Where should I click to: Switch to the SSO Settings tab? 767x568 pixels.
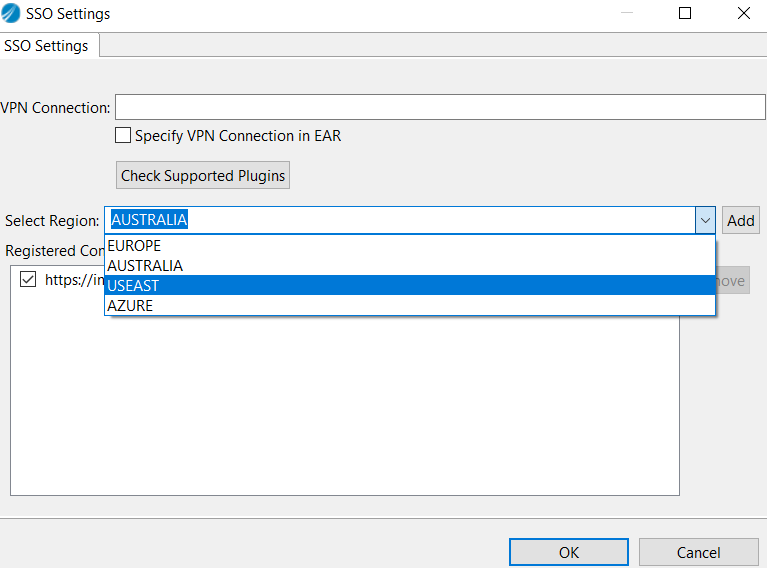point(47,46)
